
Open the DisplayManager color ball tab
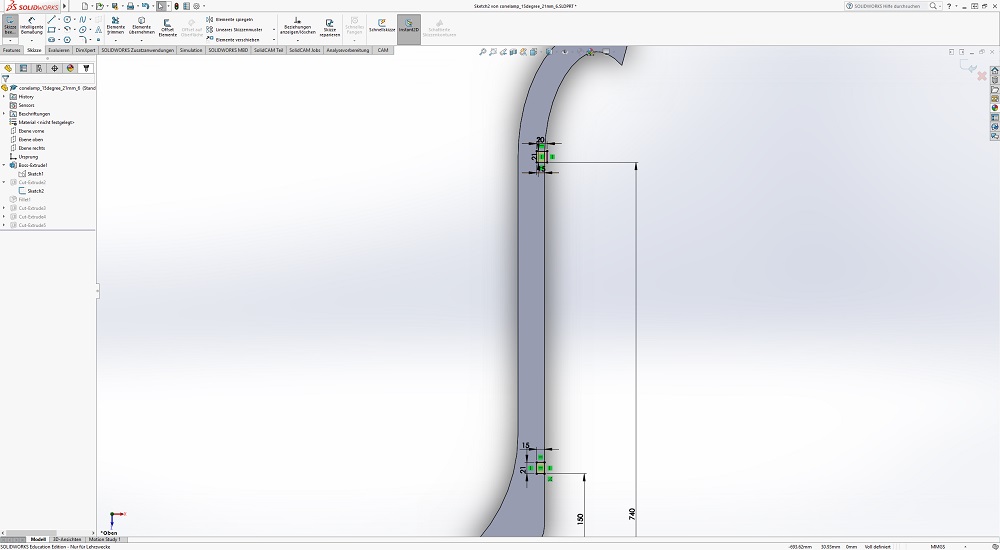(70, 68)
